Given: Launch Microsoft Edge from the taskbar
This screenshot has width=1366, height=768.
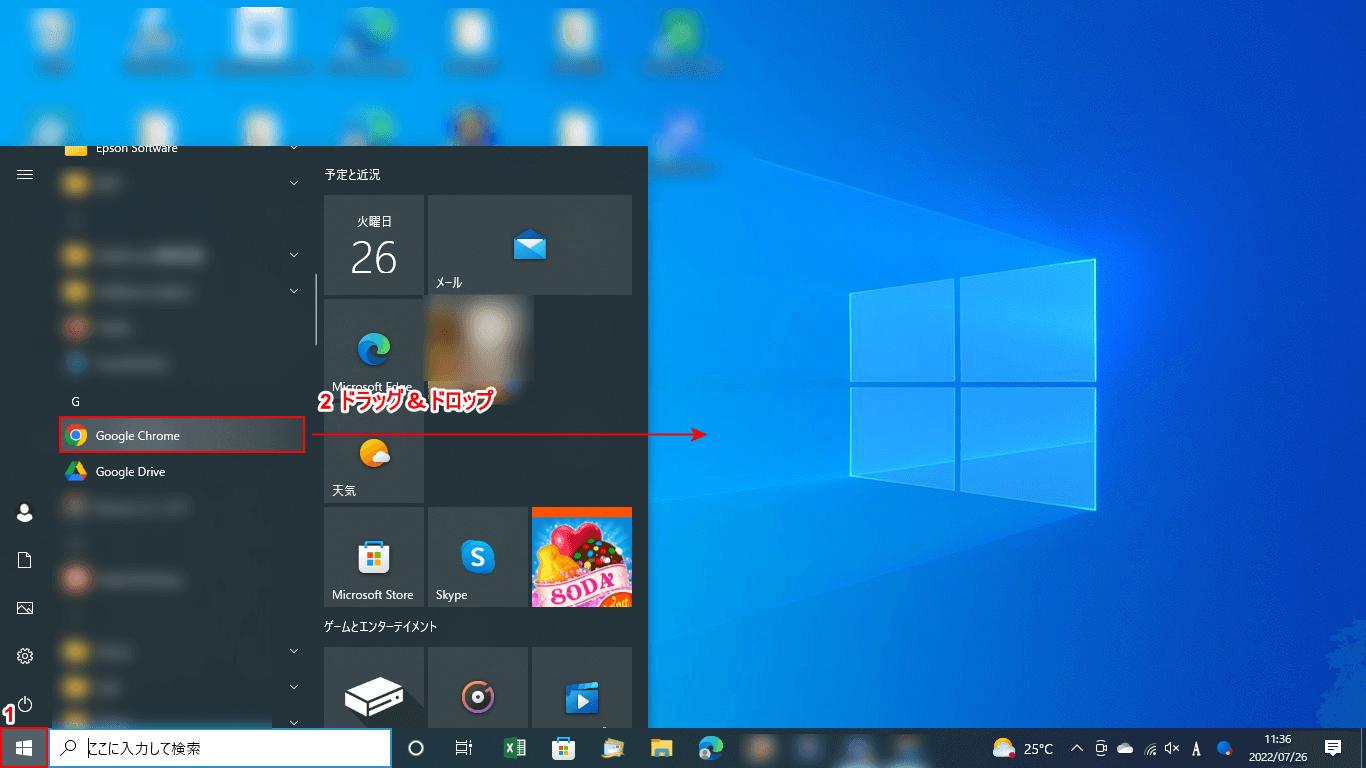Looking at the screenshot, I should (x=710, y=748).
